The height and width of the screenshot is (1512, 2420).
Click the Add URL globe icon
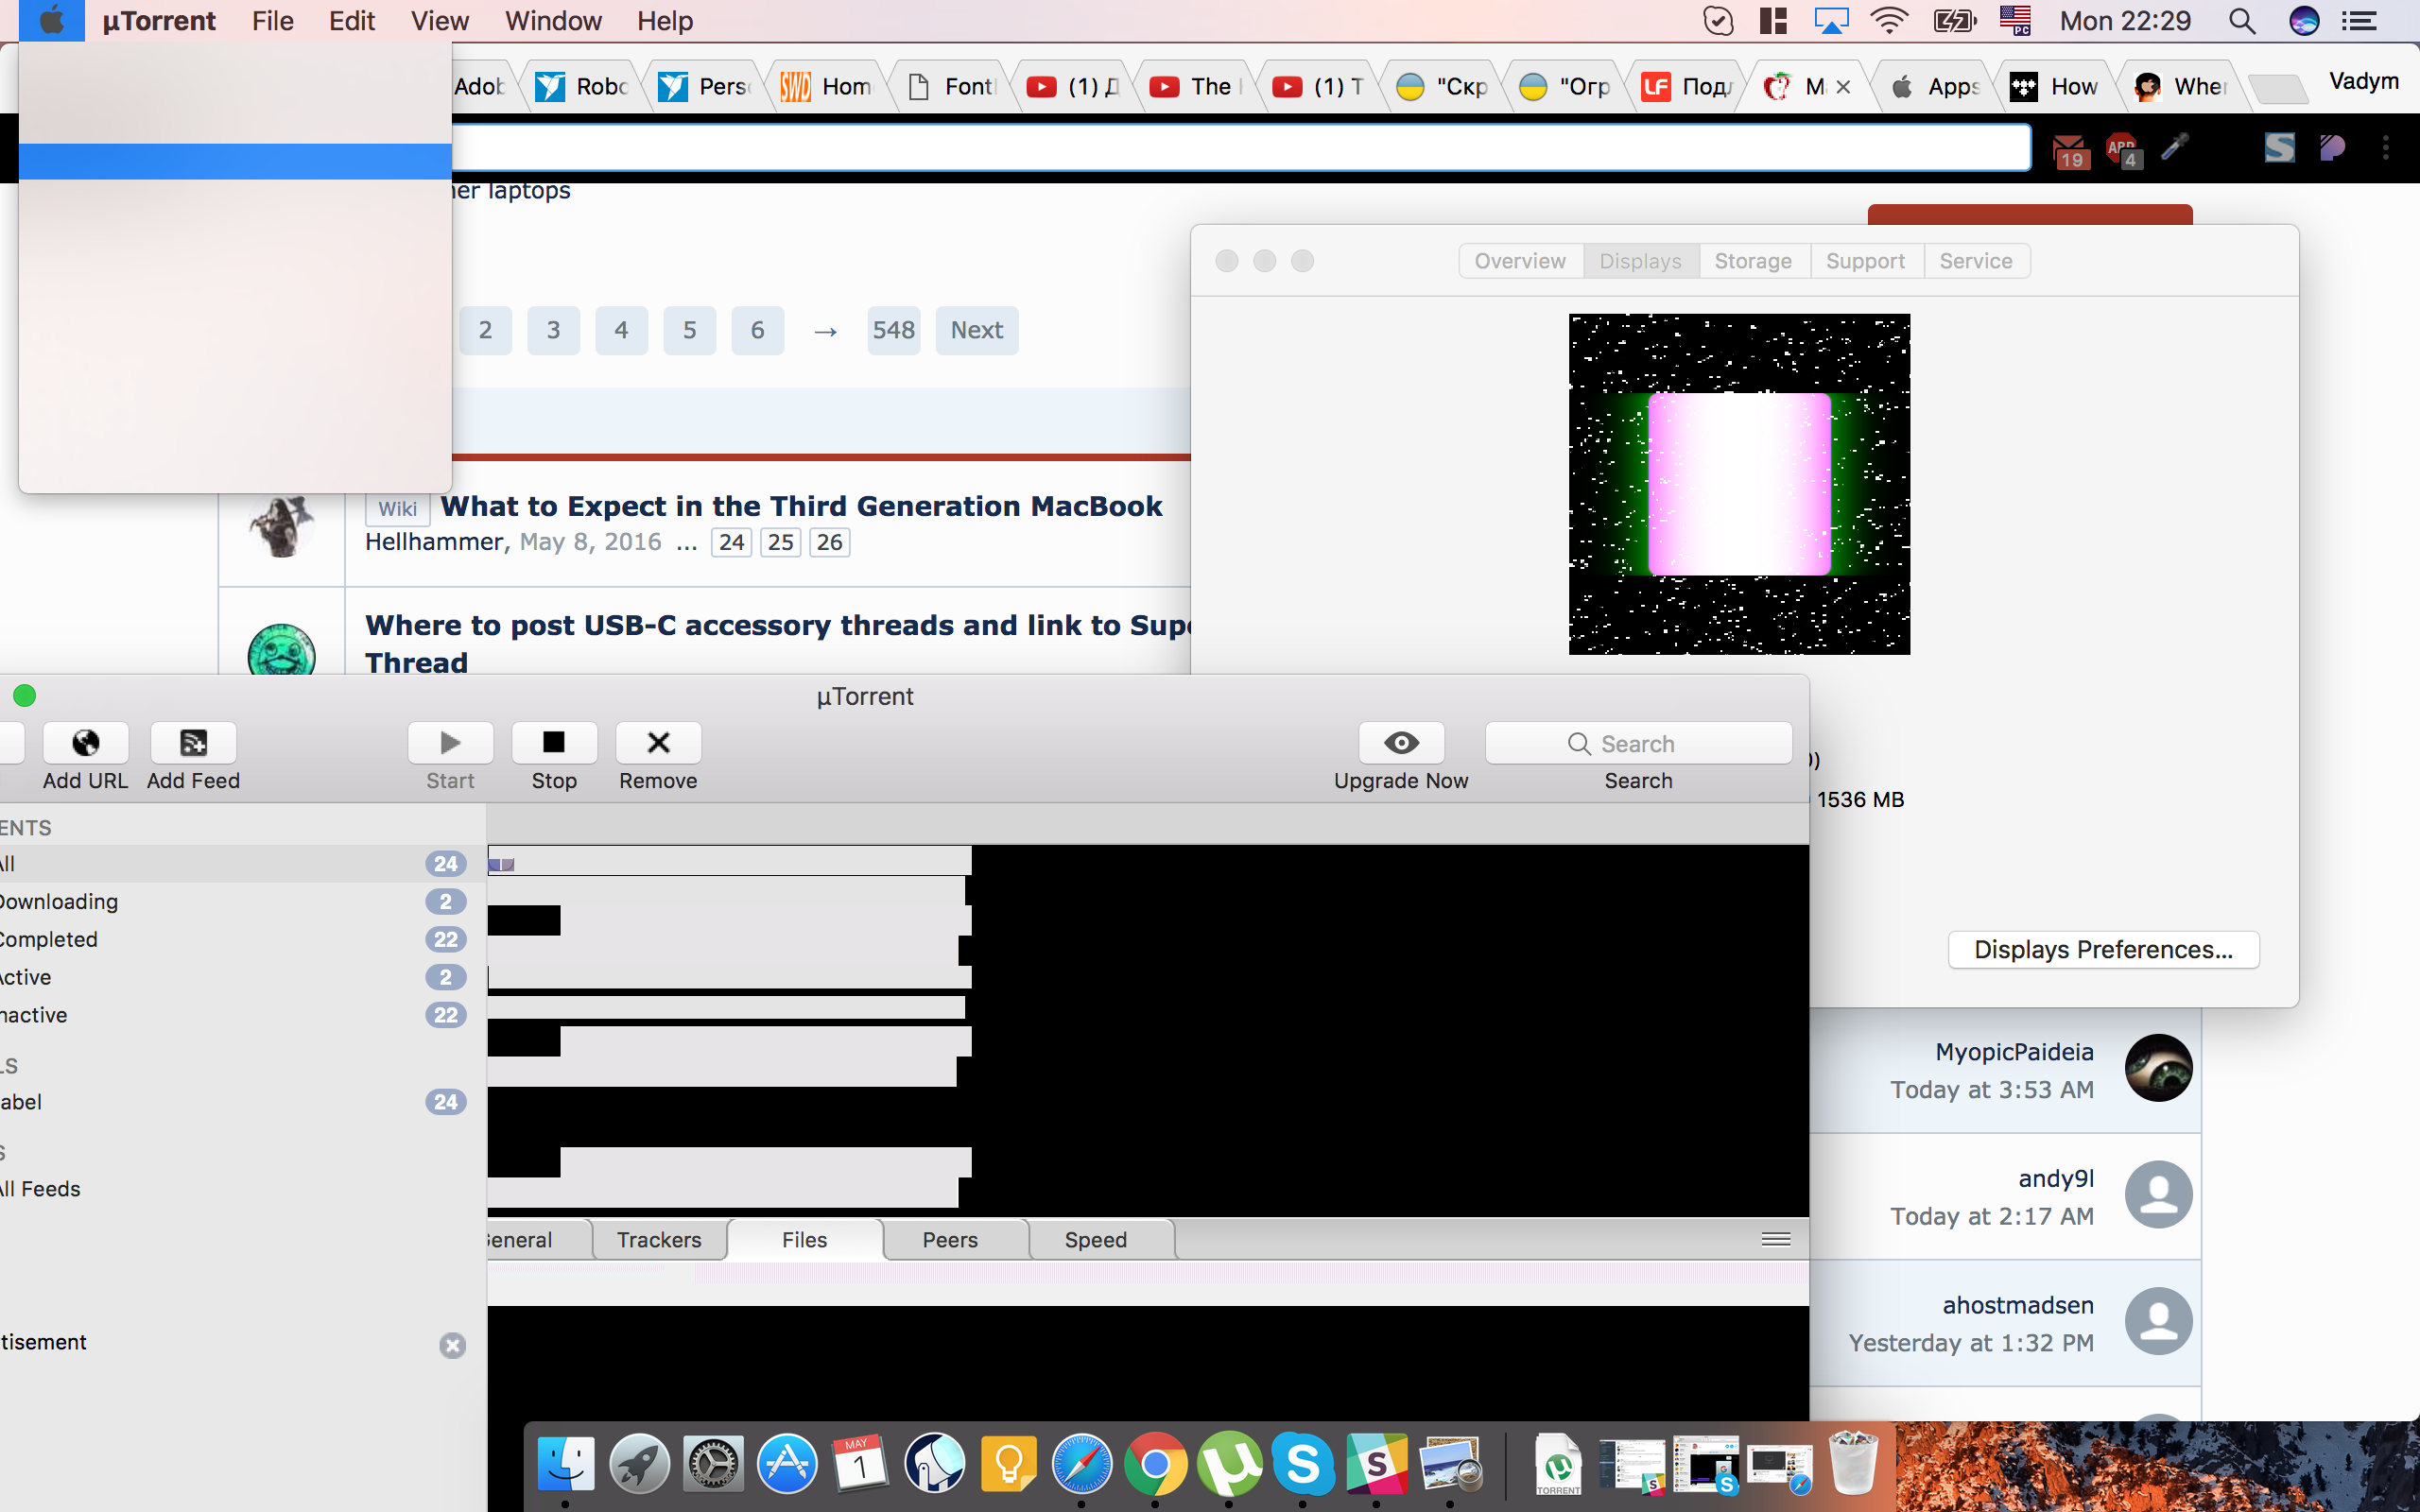coord(85,743)
